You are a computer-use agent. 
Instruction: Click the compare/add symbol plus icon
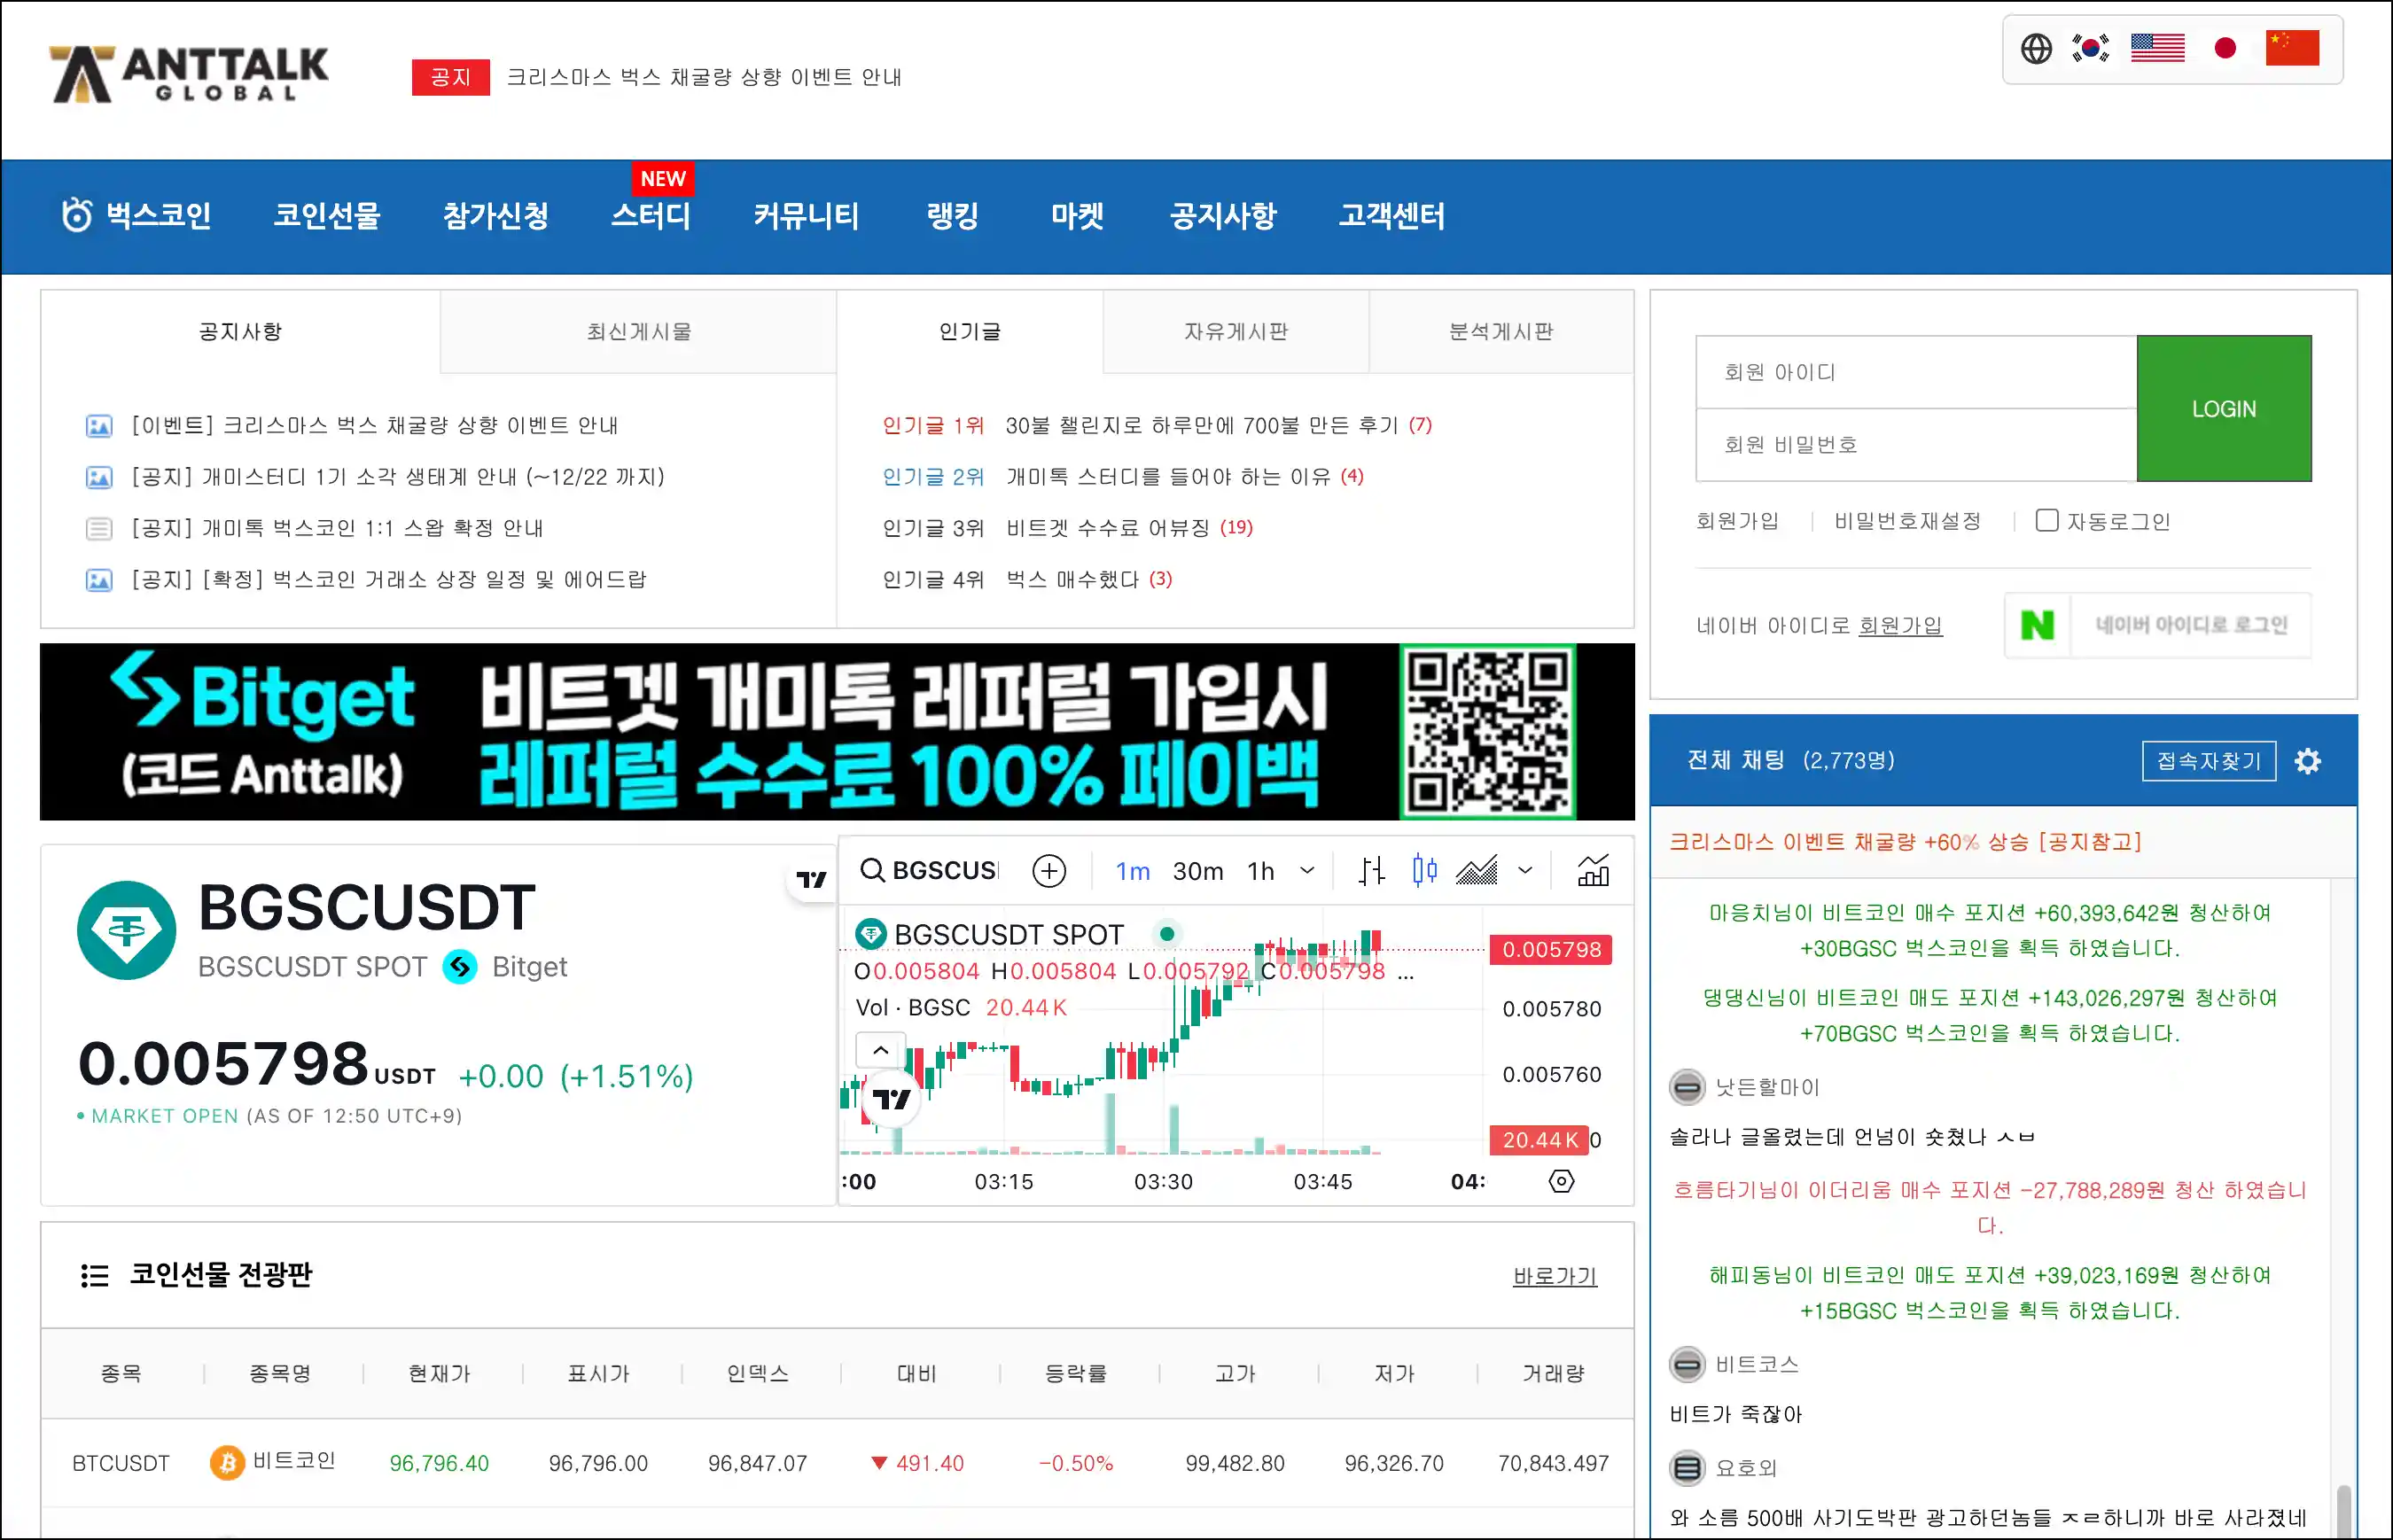(1049, 871)
